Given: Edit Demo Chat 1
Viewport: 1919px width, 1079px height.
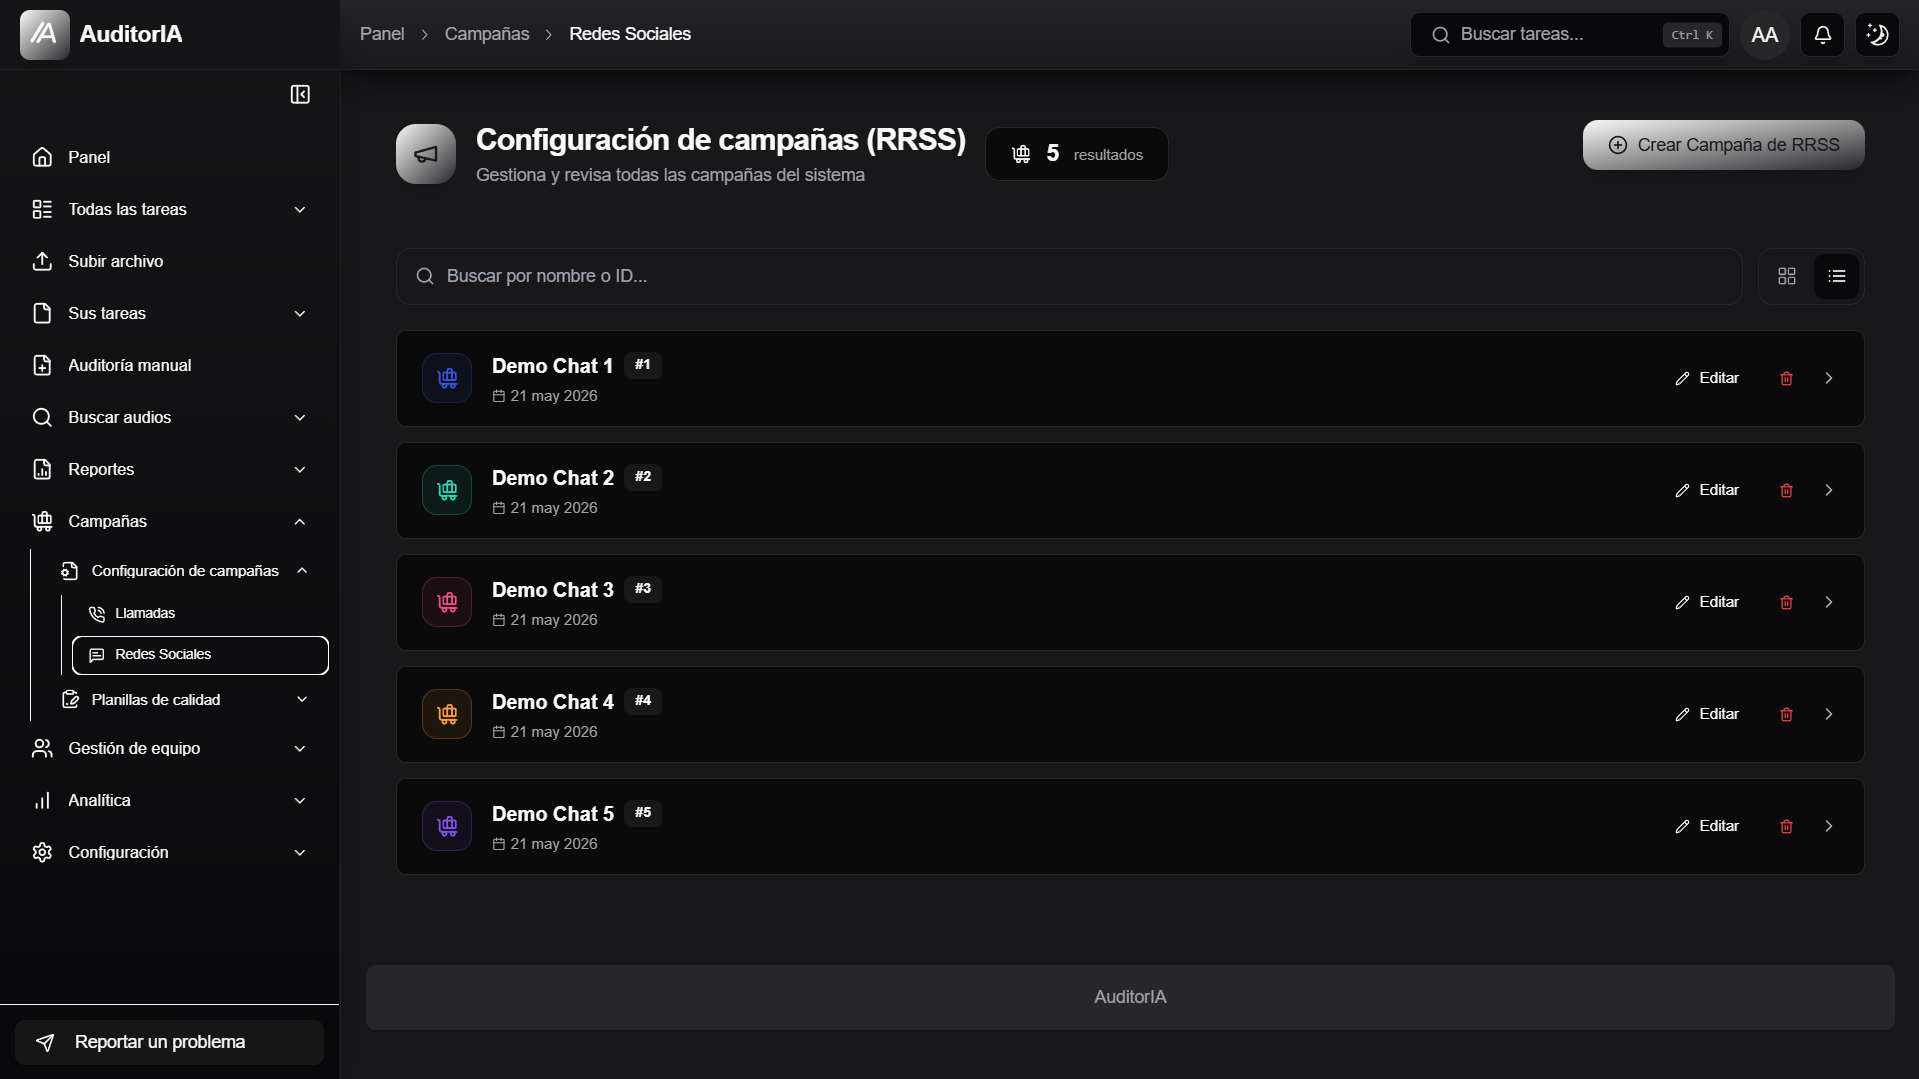Looking at the screenshot, I should pyautogui.click(x=1707, y=378).
